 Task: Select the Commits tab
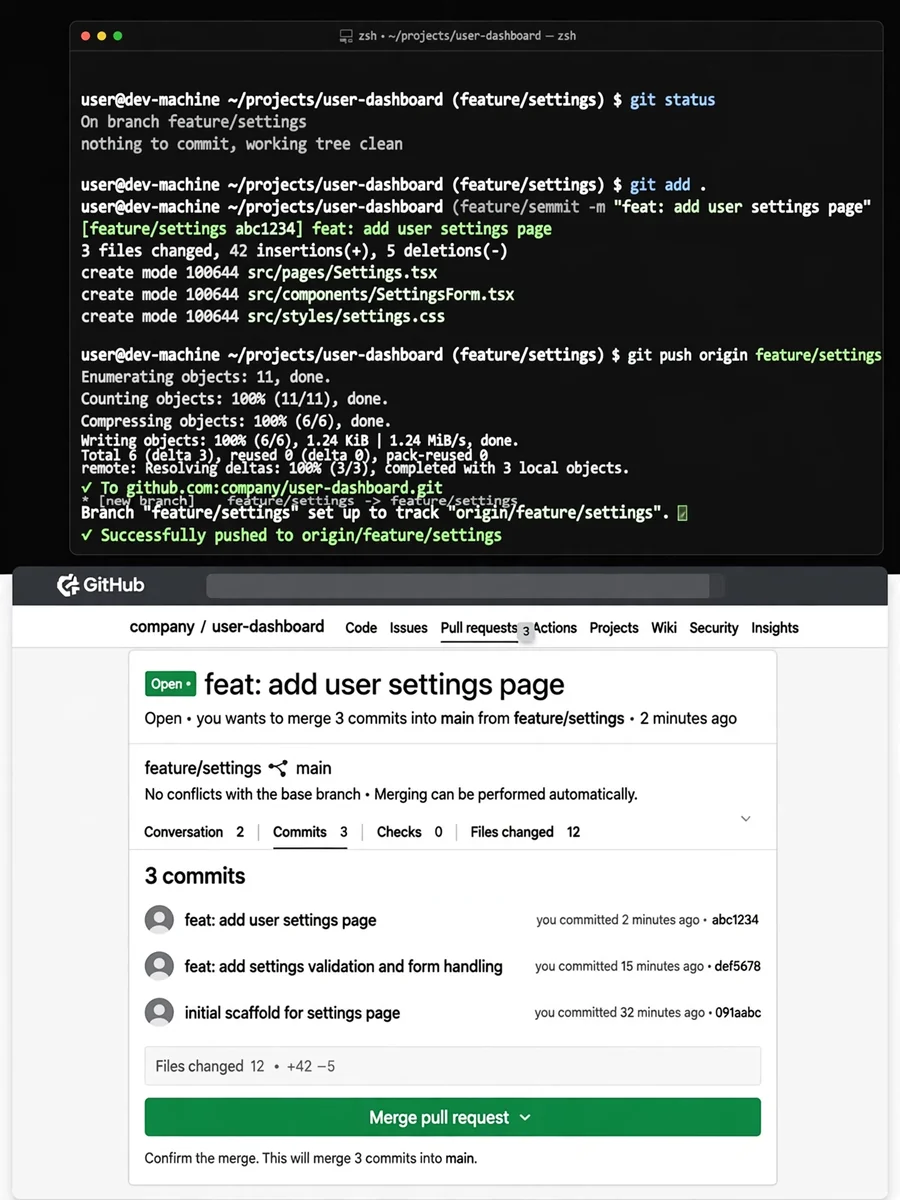tap(310, 832)
